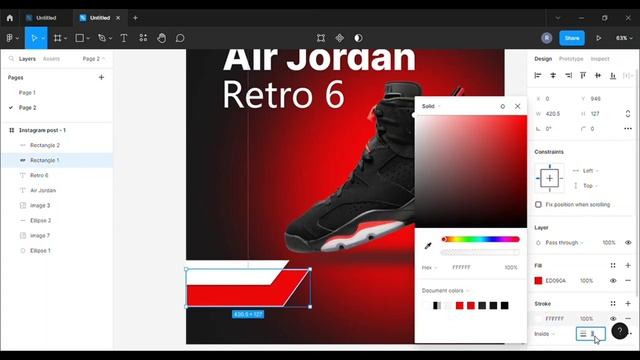The image size is (640, 360).
Task: Click the search icon in Layers panel
Action: point(11,59)
